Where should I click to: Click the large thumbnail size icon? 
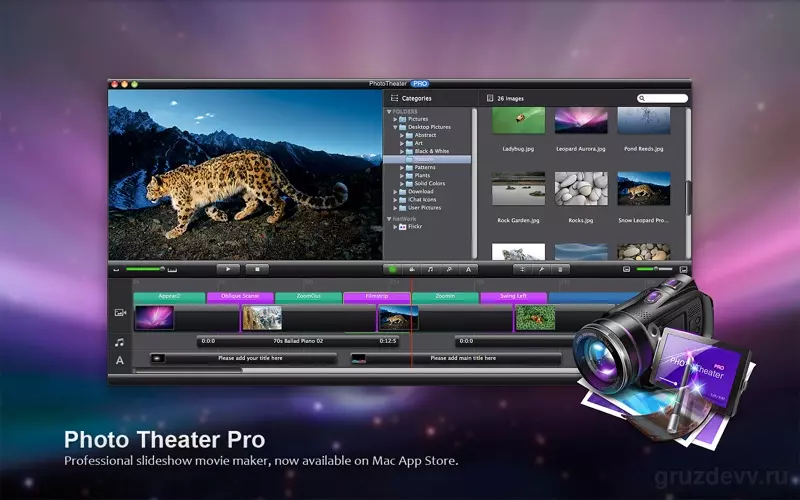click(684, 269)
